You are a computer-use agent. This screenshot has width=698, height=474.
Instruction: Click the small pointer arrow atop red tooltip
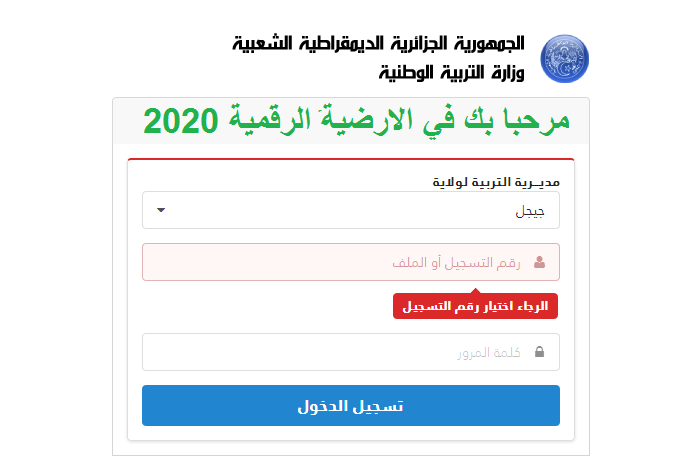(x=475, y=291)
